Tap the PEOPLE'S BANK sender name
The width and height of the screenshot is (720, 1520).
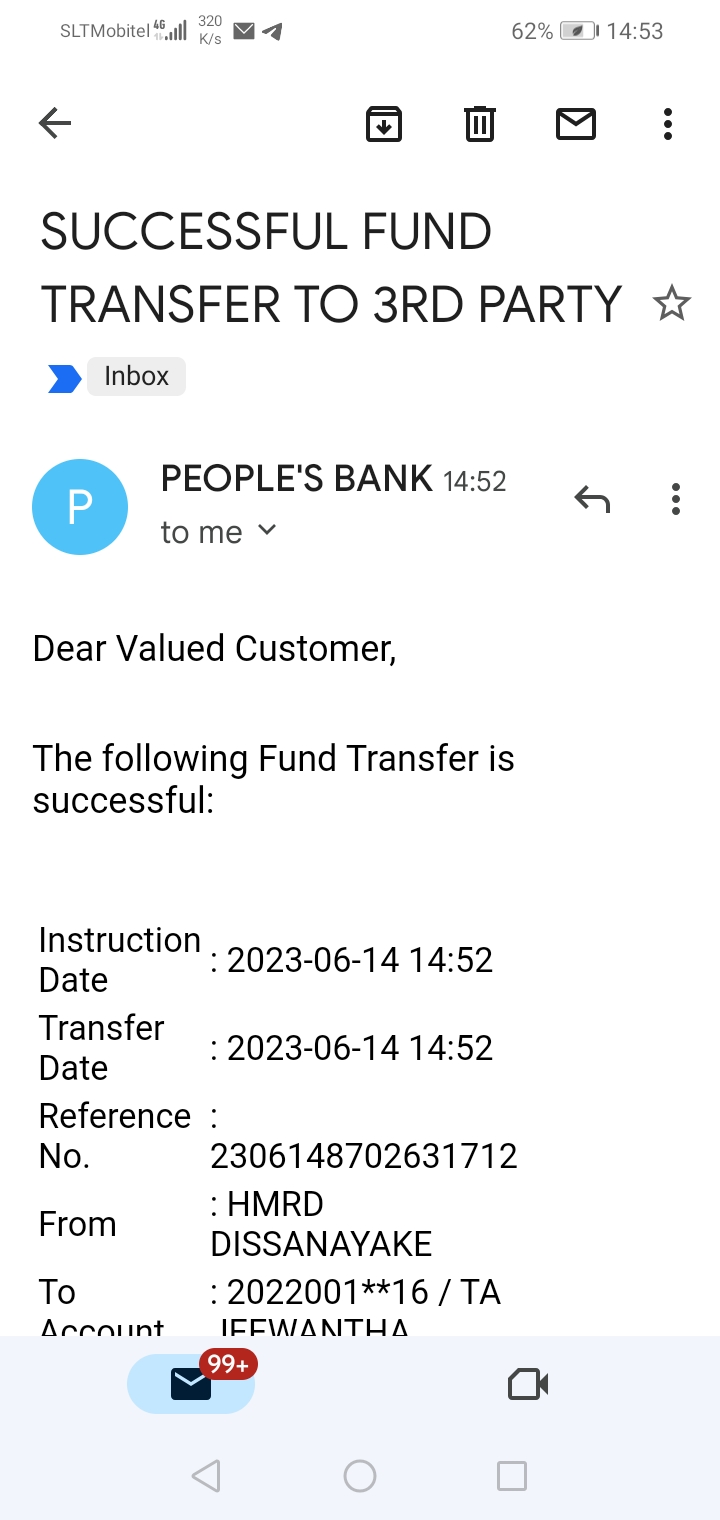[296, 480]
